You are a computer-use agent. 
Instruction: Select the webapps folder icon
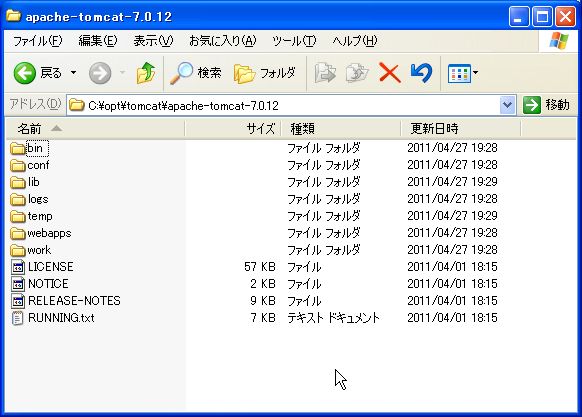pos(17,234)
